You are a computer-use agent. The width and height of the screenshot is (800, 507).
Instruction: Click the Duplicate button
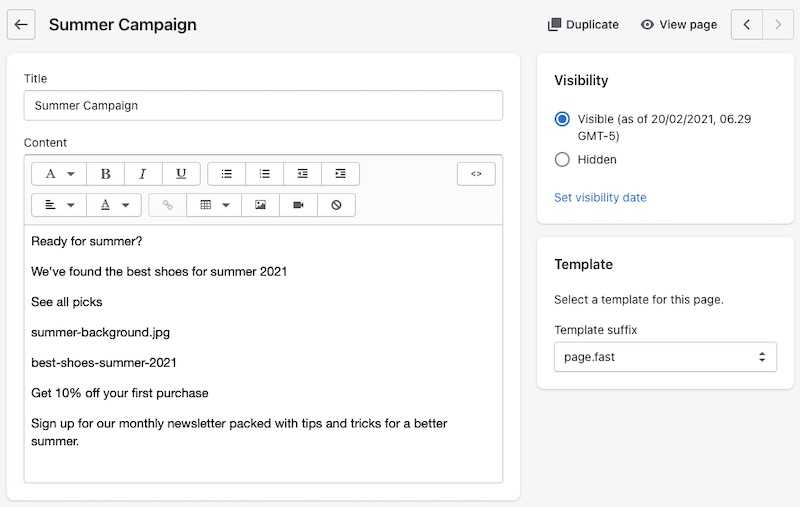click(x=583, y=25)
